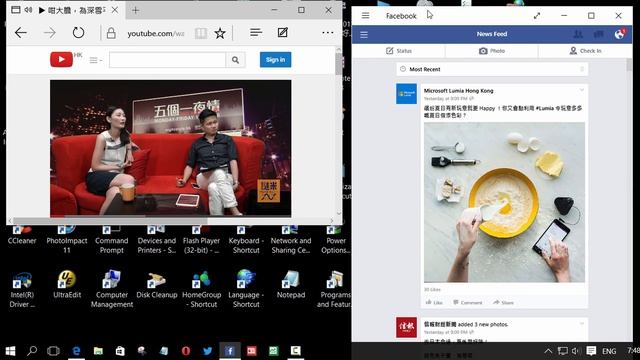Open HomeGroup Shortcut desktop icon

202,289
